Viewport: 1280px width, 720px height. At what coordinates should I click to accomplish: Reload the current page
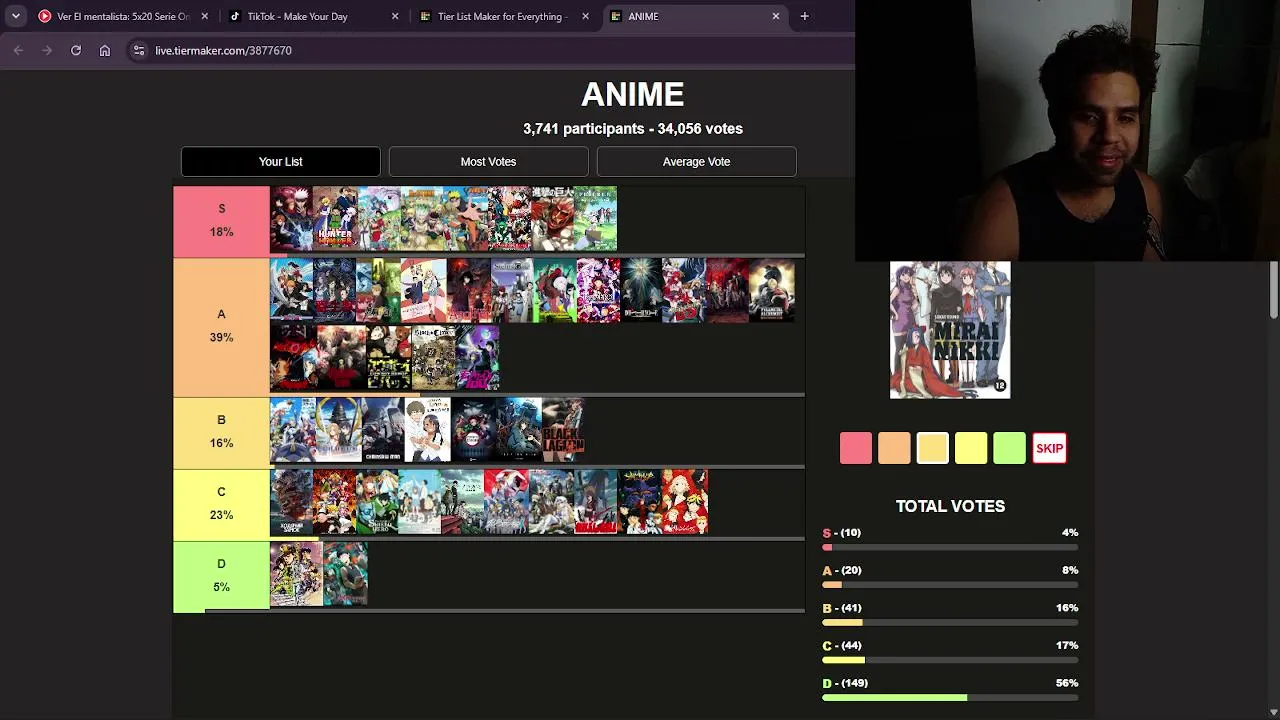[76, 50]
